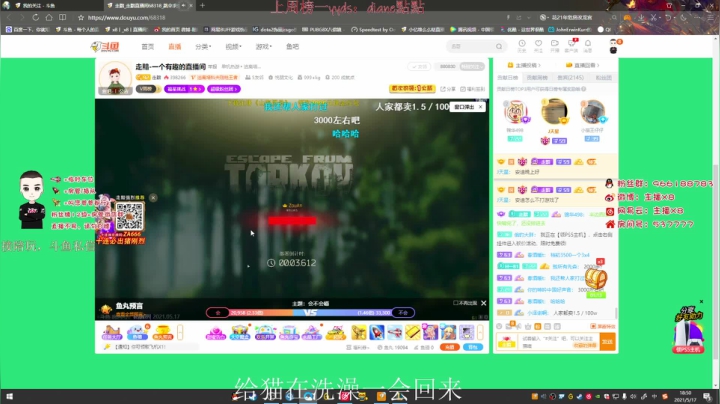Open the purple star level pill button

184,89
